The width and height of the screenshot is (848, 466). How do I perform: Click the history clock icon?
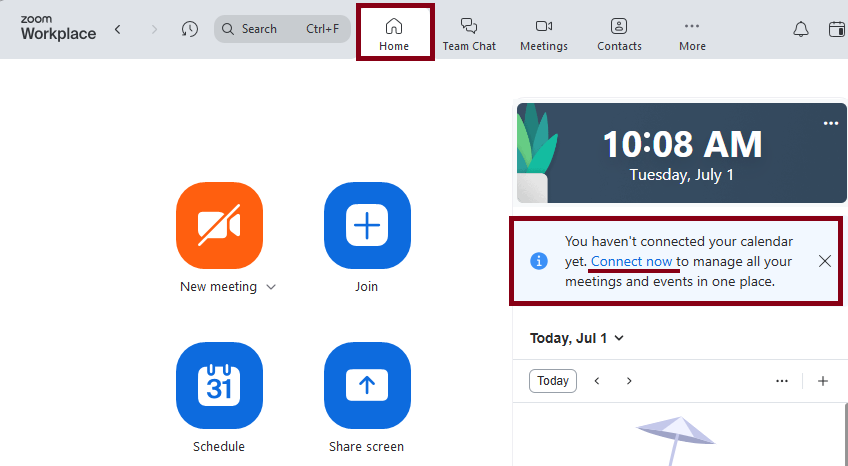click(190, 30)
